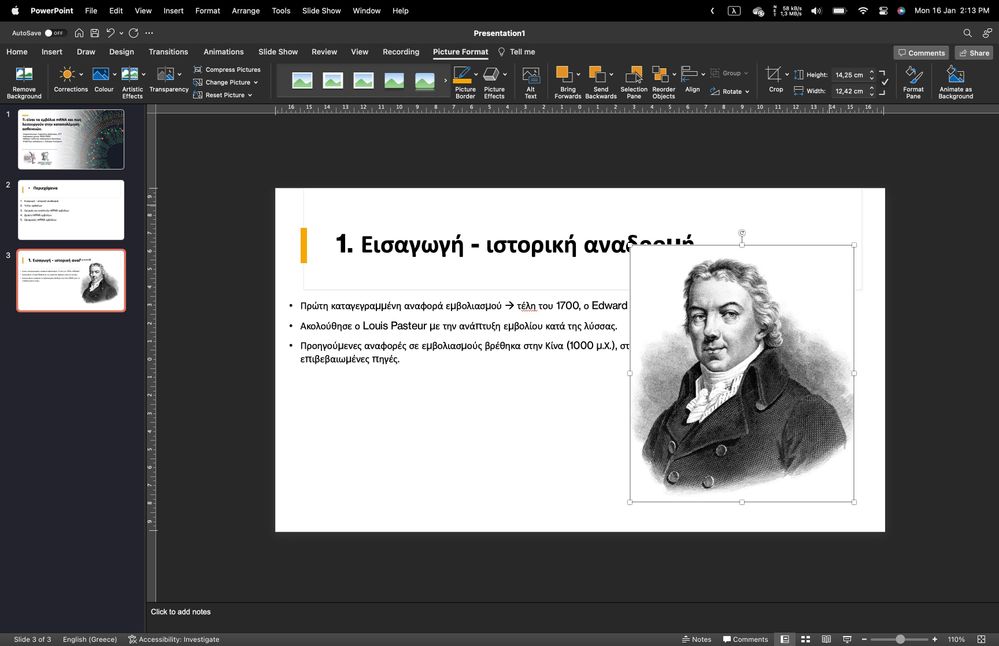Click the Group dropdown
The height and width of the screenshot is (646, 999).
coord(730,73)
